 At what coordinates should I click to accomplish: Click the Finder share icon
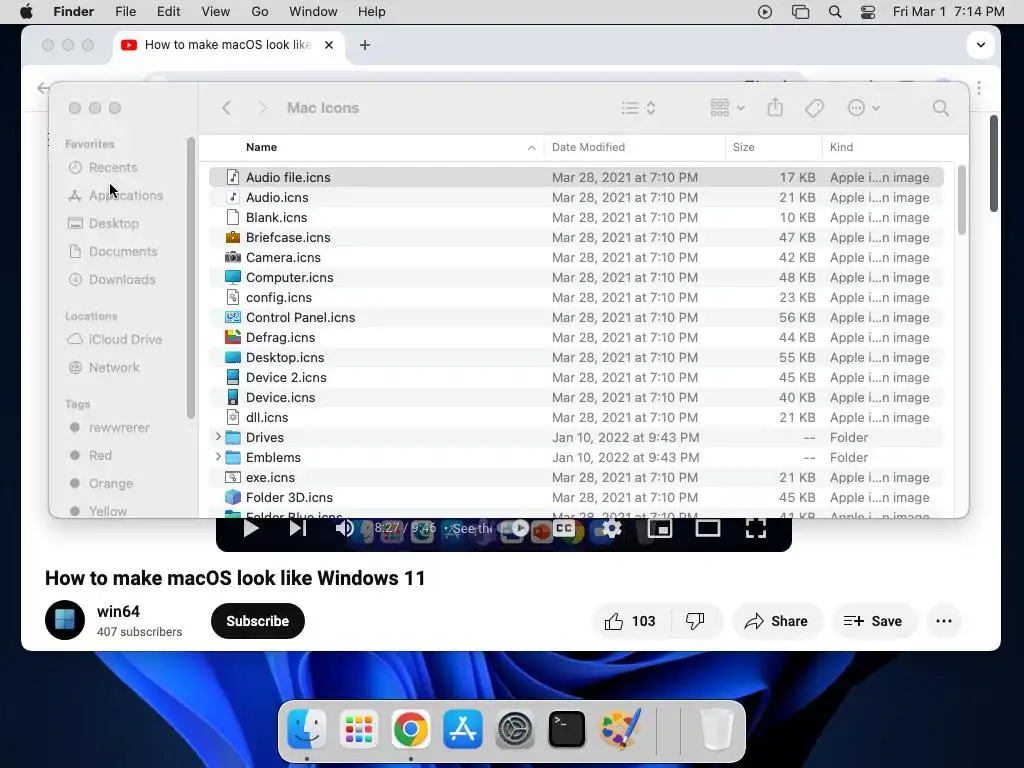point(775,107)
